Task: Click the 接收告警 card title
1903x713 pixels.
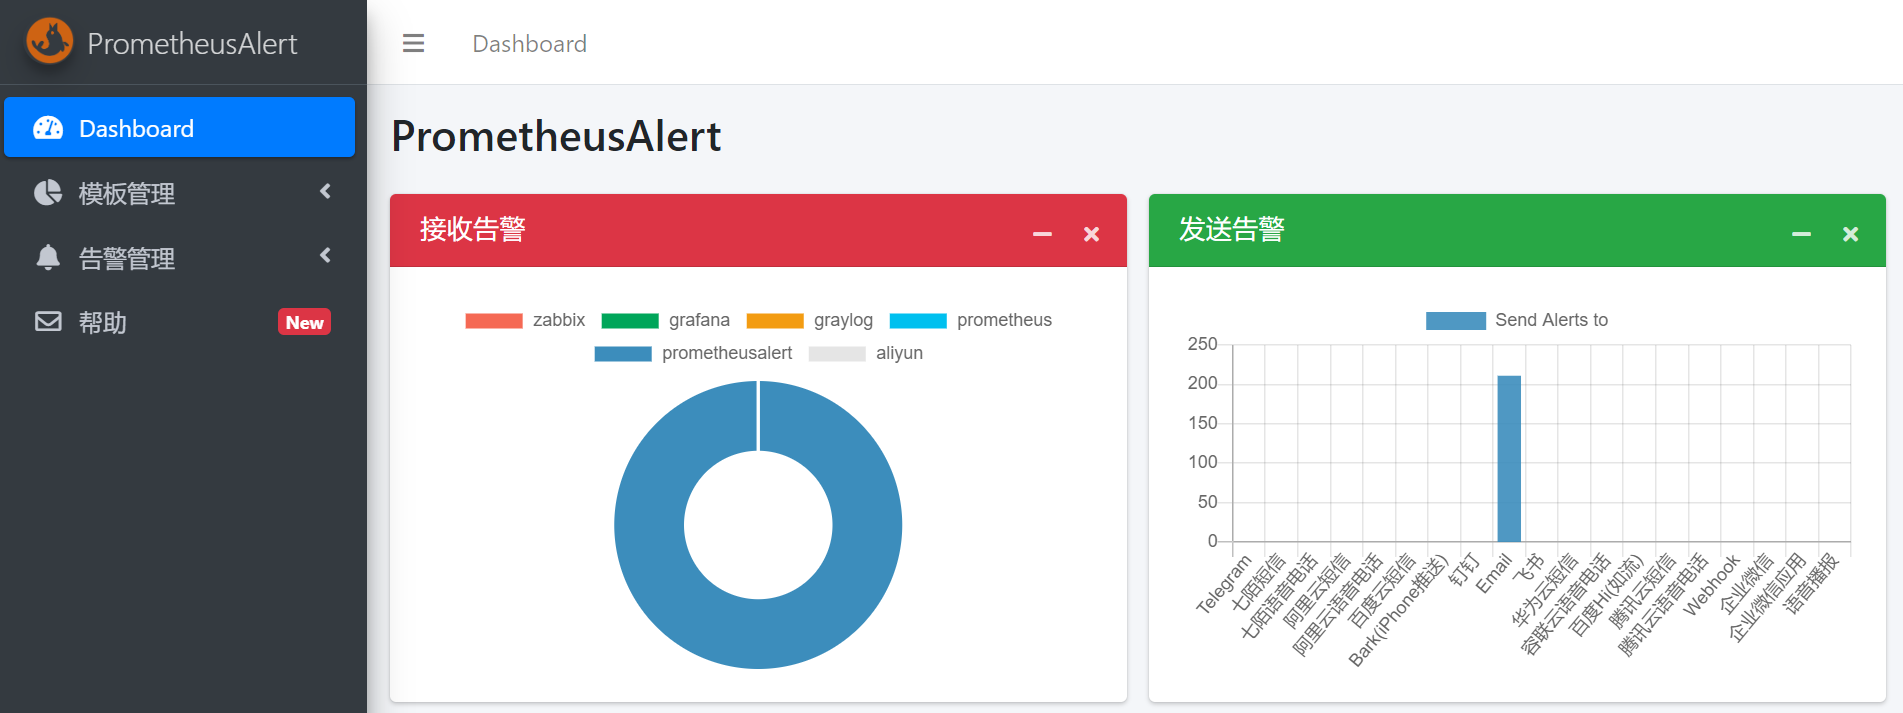Action: [x=472, y=229]
